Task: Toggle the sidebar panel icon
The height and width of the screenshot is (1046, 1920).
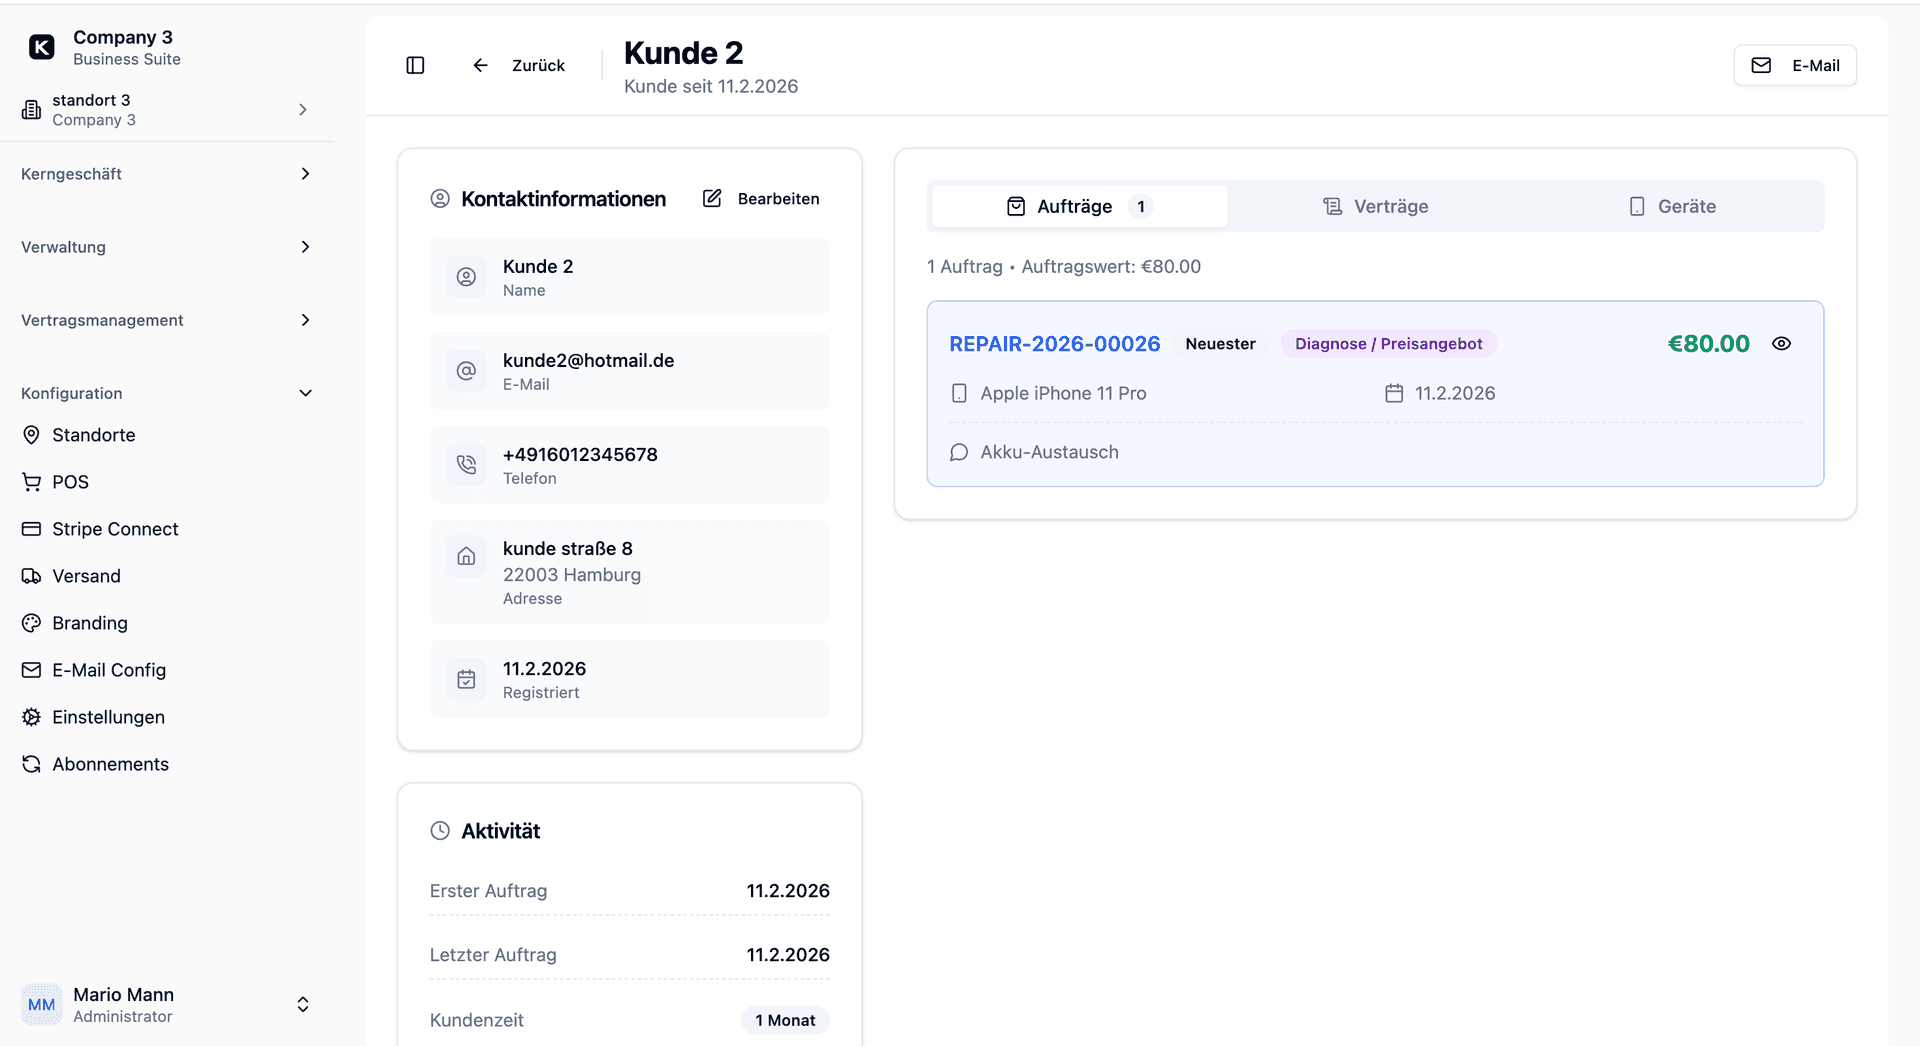Action: point(415,65)
